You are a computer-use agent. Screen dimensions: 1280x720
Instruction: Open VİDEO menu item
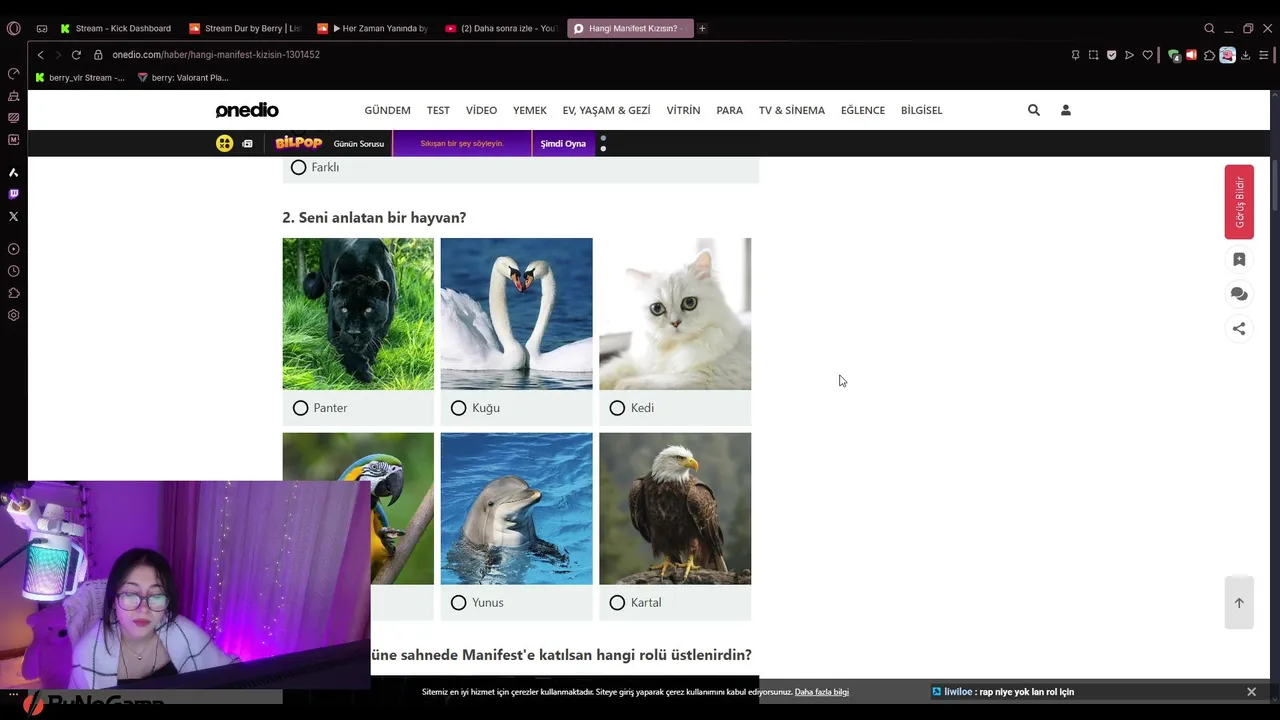tap(481, 110)
